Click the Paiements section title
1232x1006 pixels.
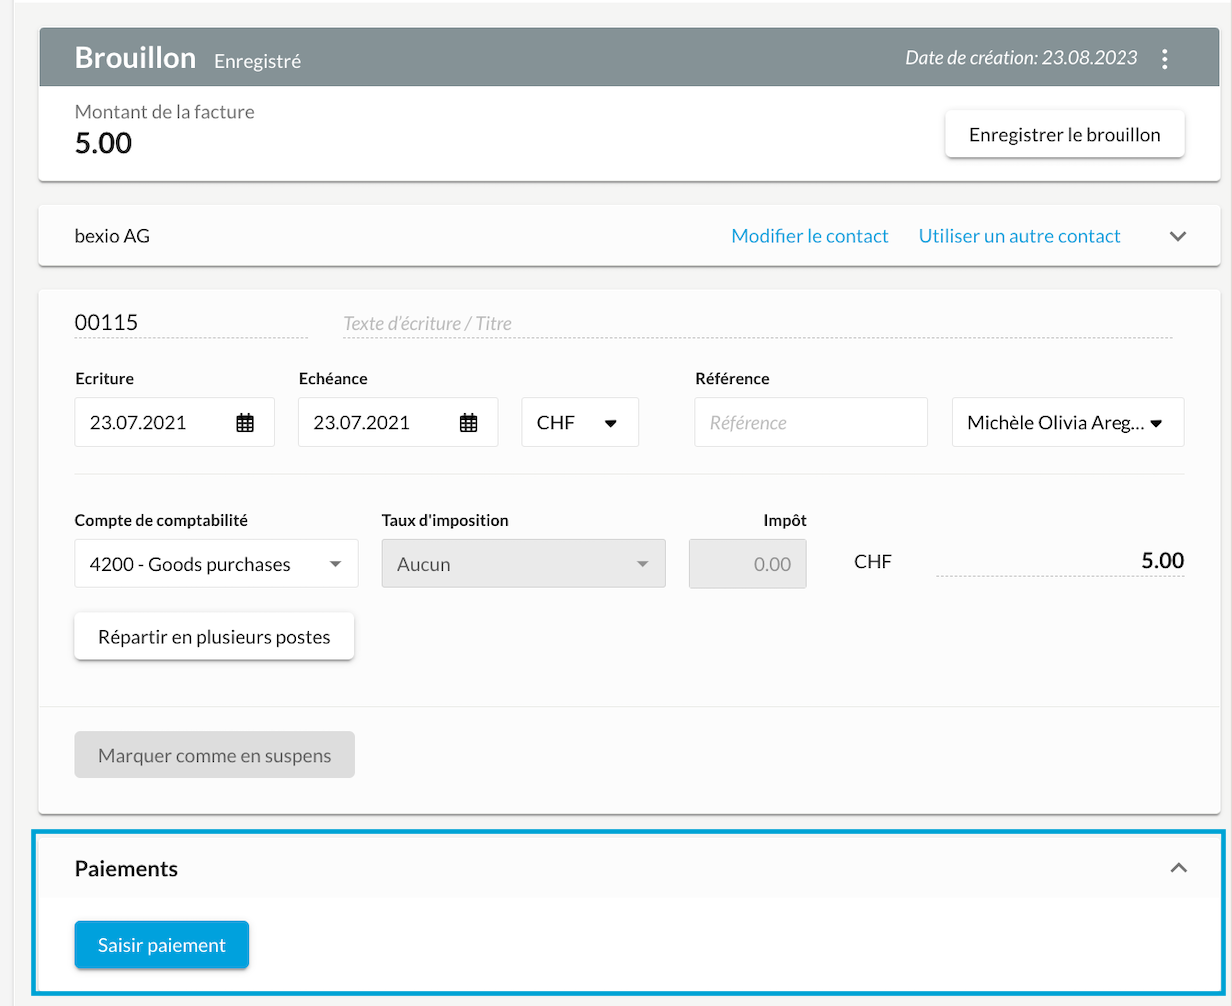point(126,869)
